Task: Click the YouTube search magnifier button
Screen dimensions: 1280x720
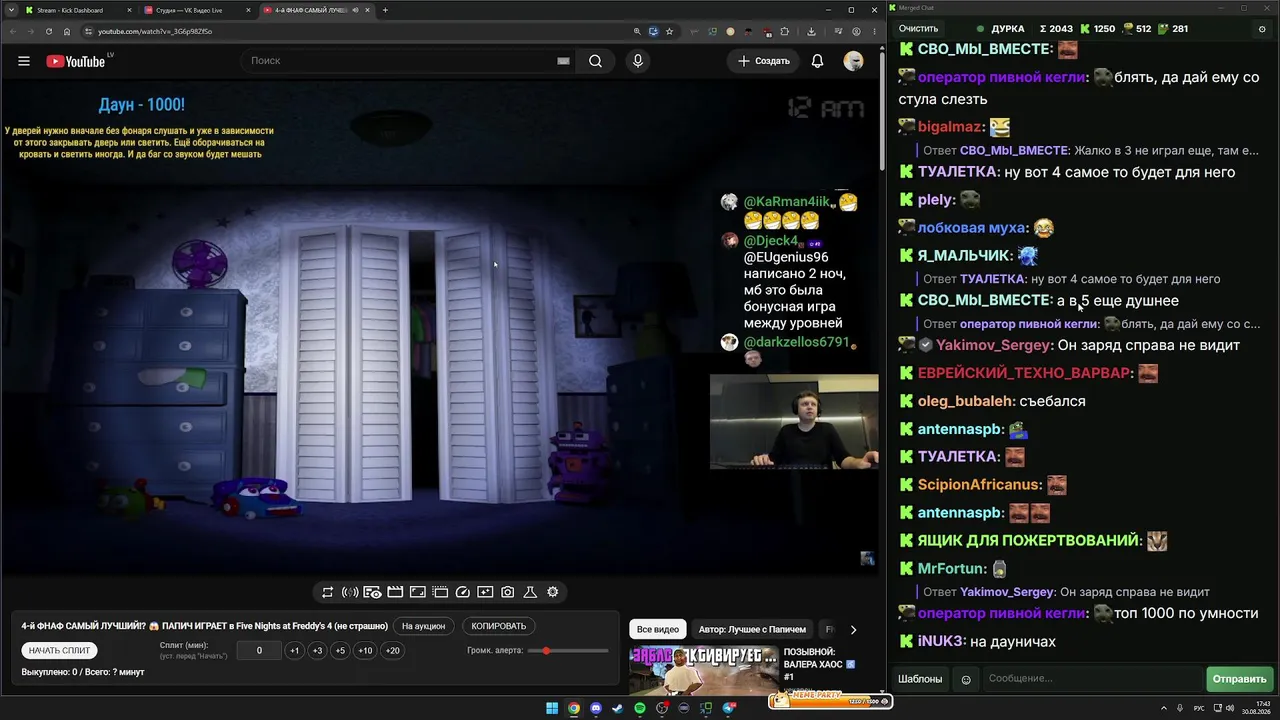Action: coord(595,61)
